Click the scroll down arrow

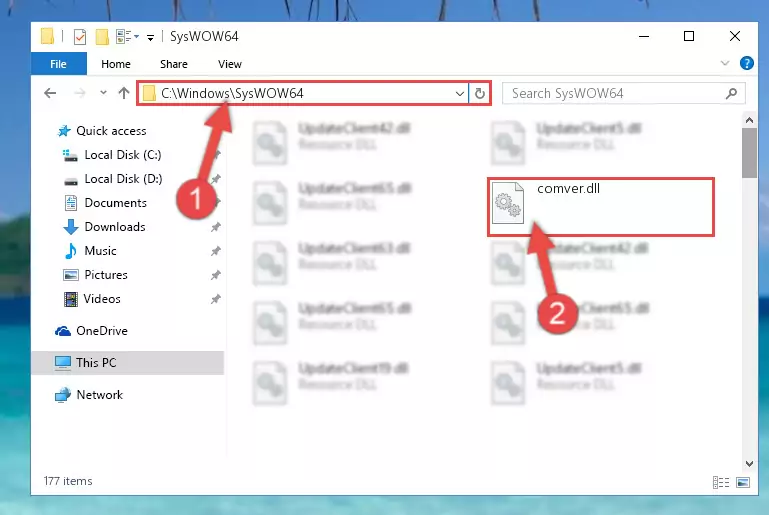[749, 464]
